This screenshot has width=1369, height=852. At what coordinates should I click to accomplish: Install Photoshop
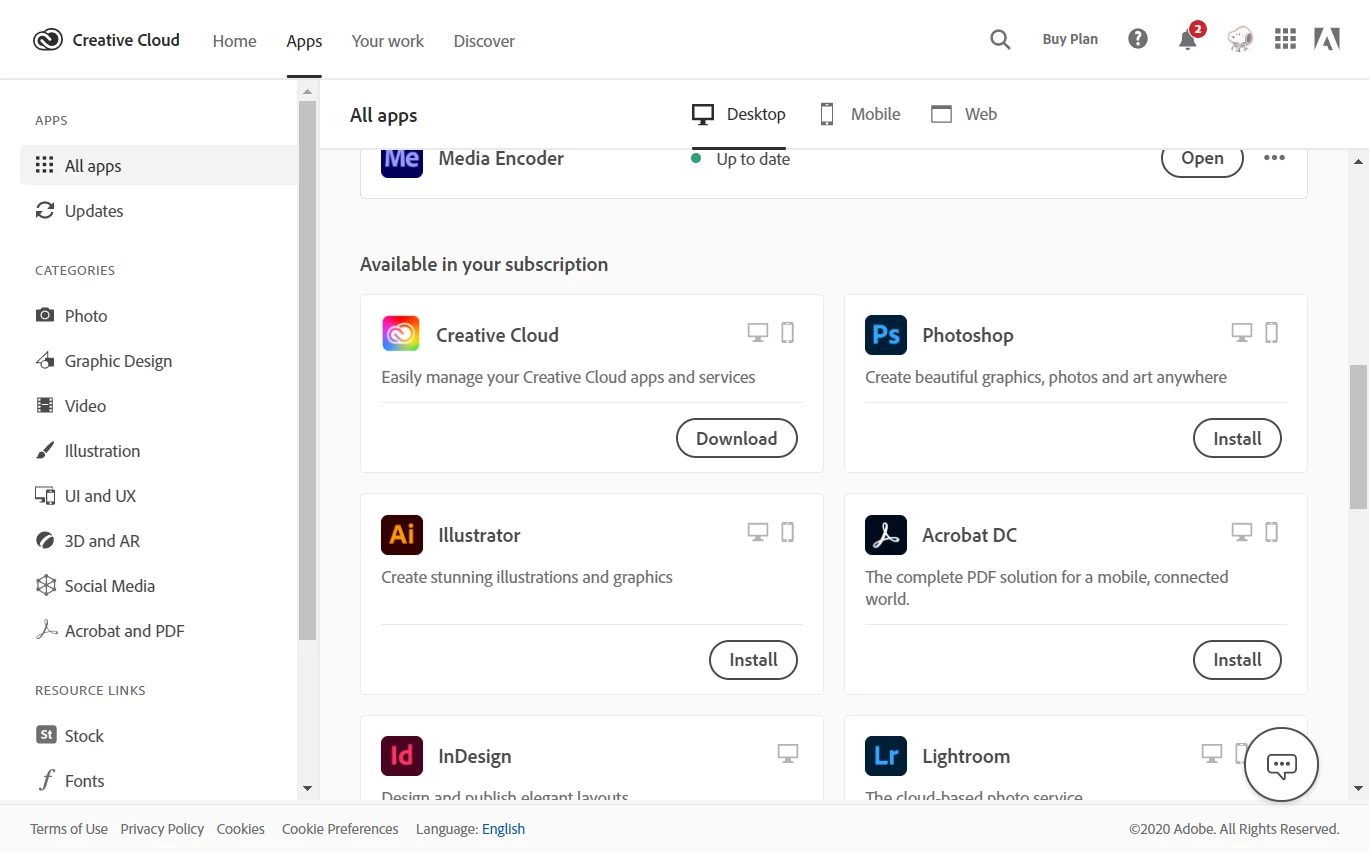click(1237, 438)
